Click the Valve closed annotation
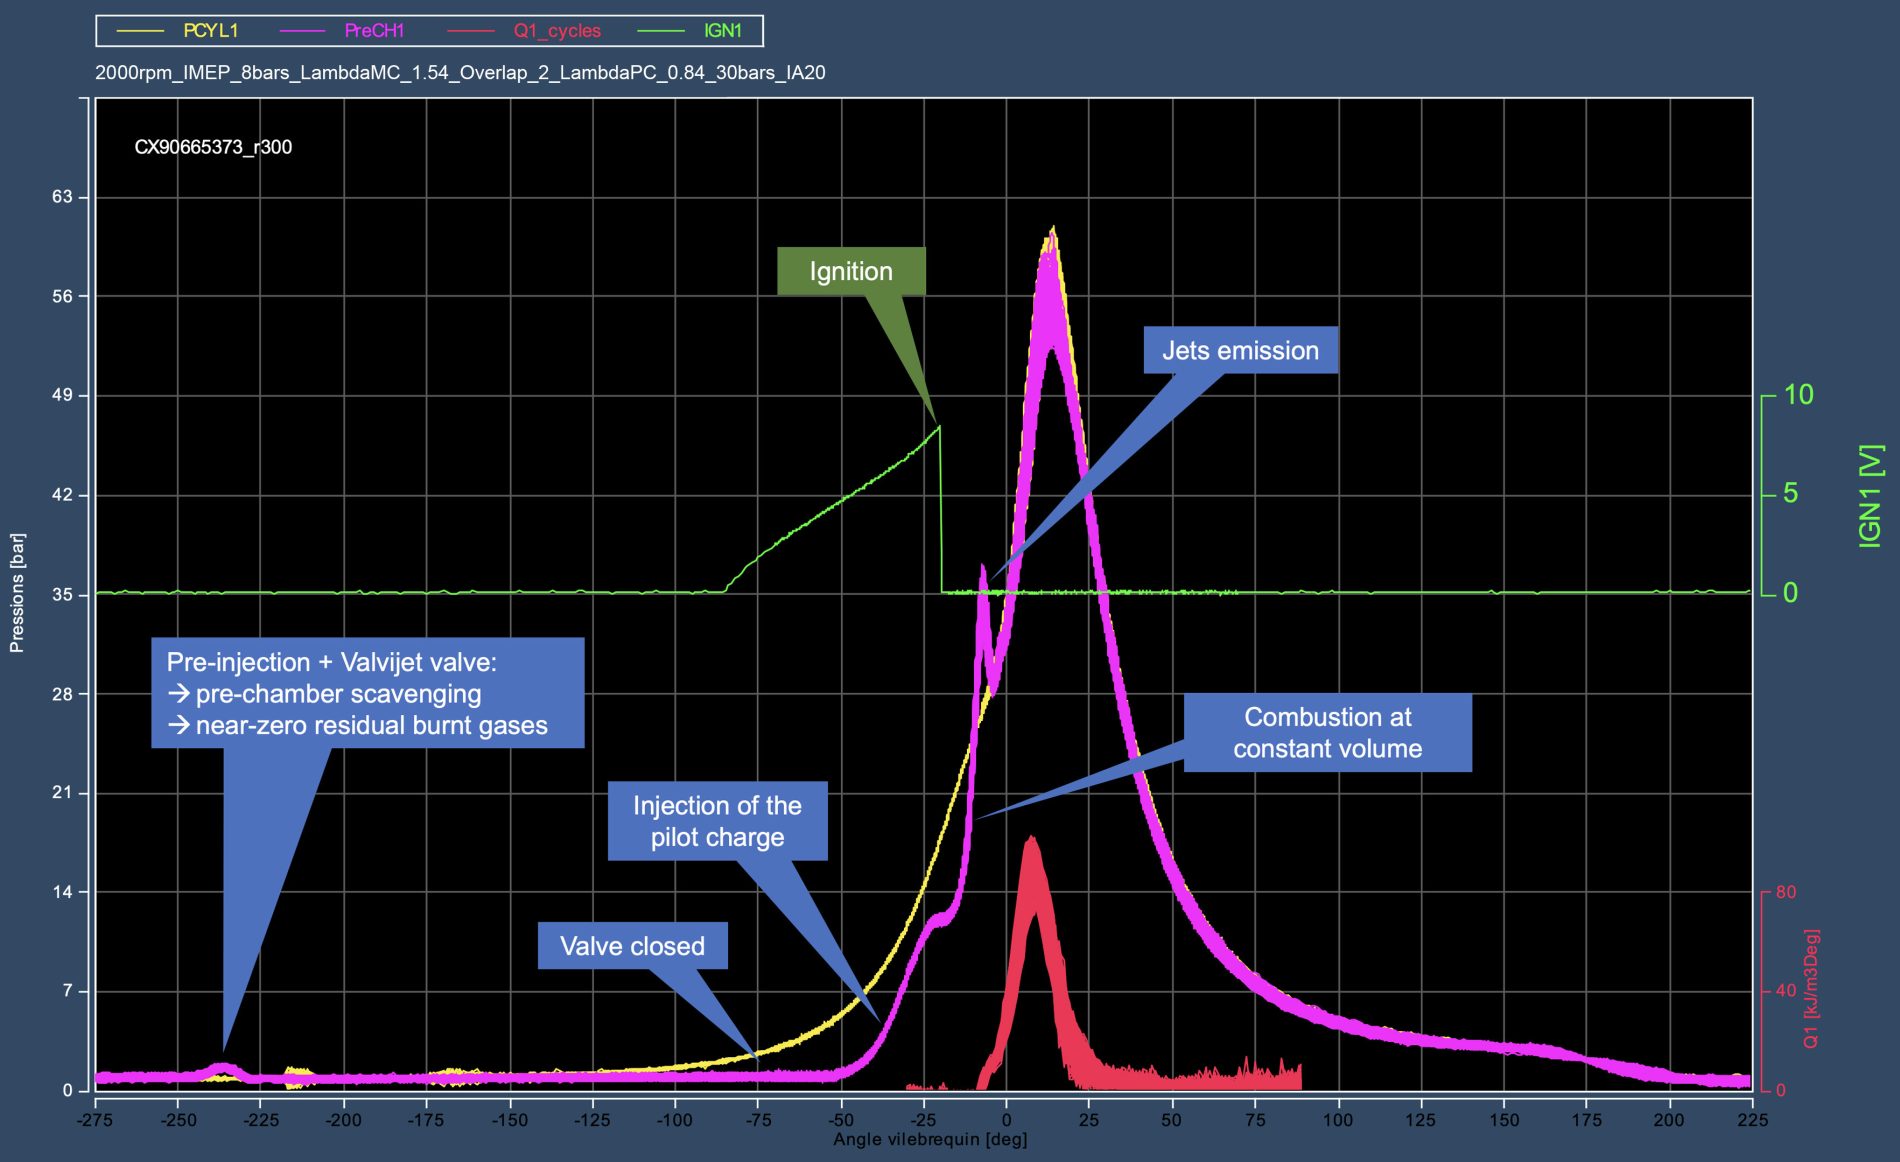This screenshot has width=1900, height=1162. click(x=632, y=946)
